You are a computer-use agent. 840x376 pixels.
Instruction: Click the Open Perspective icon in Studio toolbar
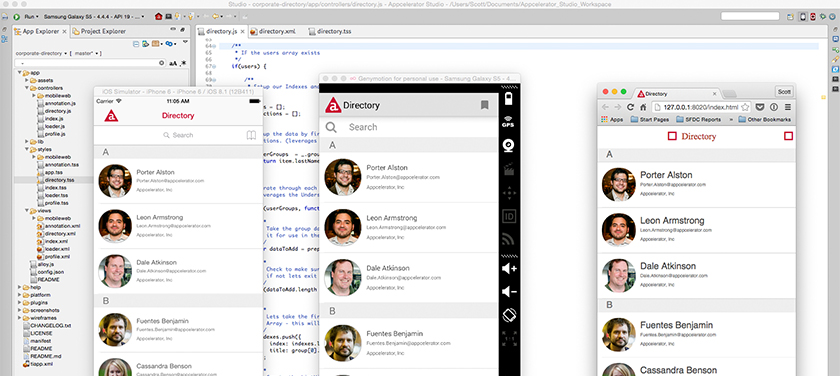tap(790, 17)
